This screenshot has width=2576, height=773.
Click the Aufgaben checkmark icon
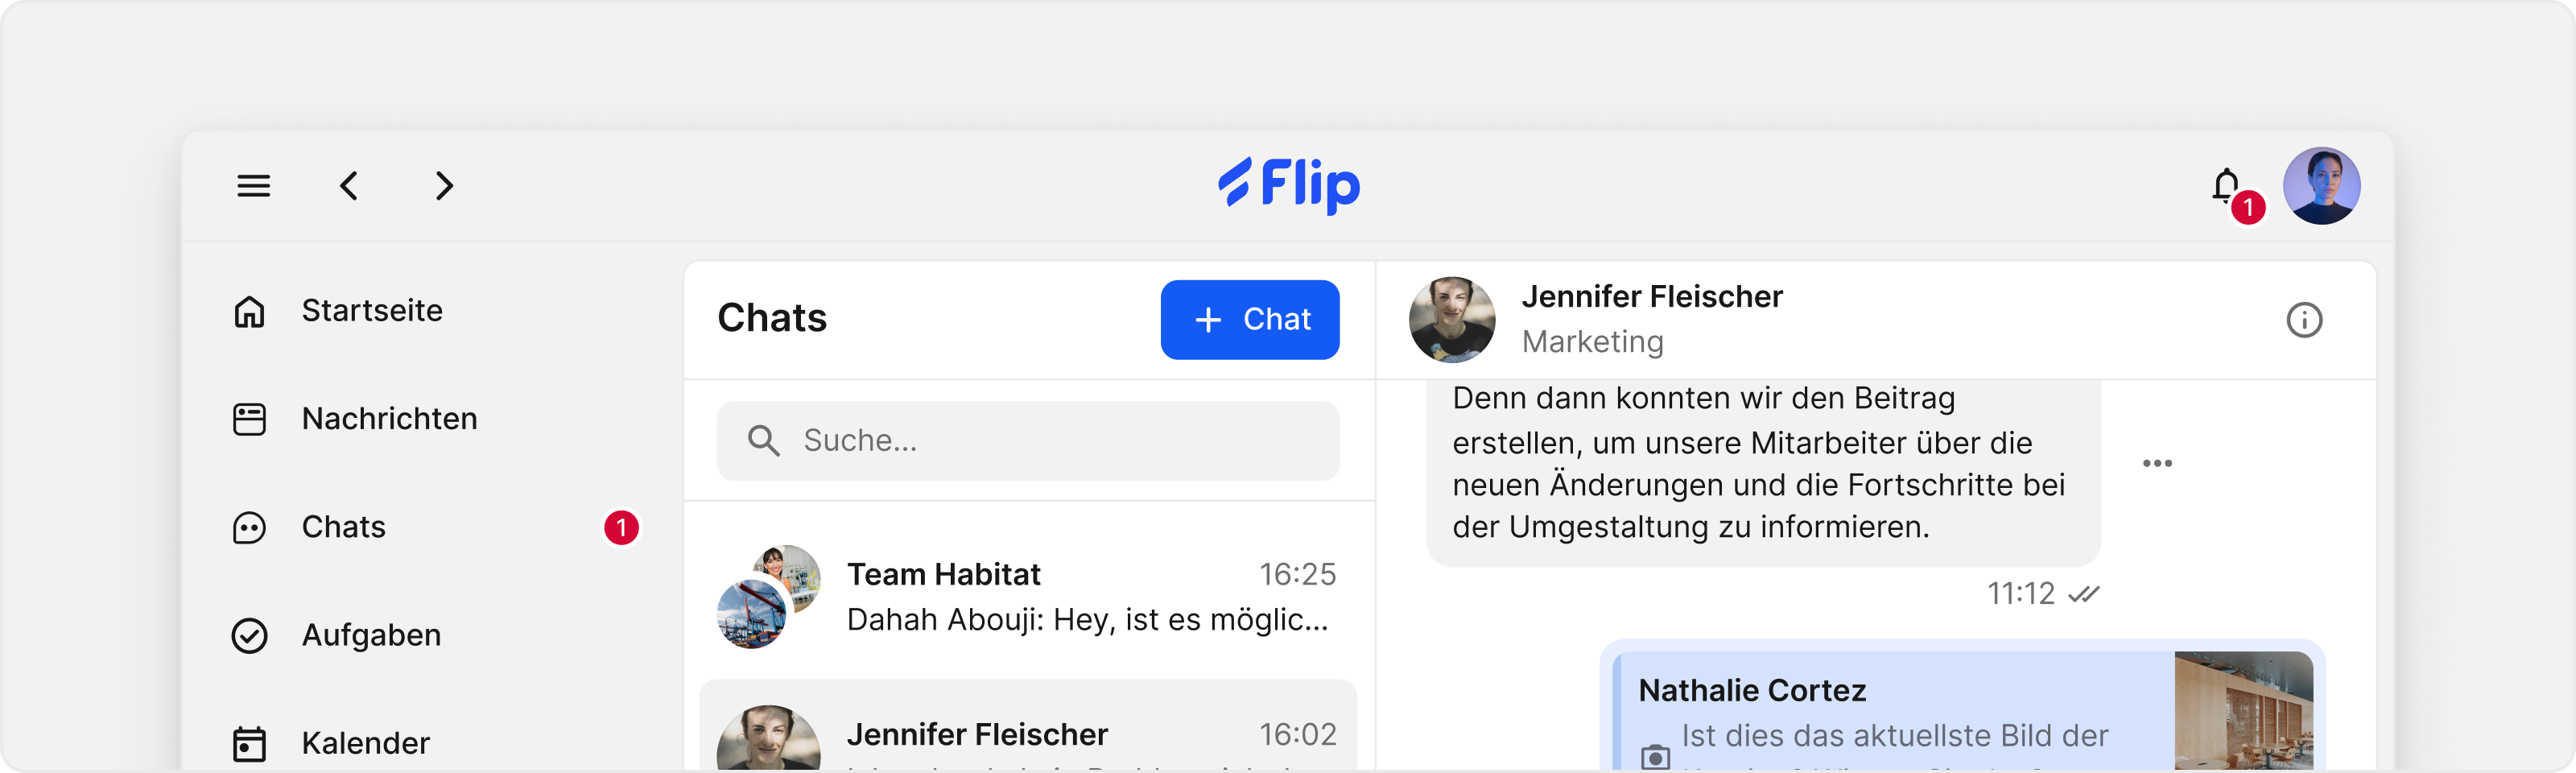coord(249,635)
